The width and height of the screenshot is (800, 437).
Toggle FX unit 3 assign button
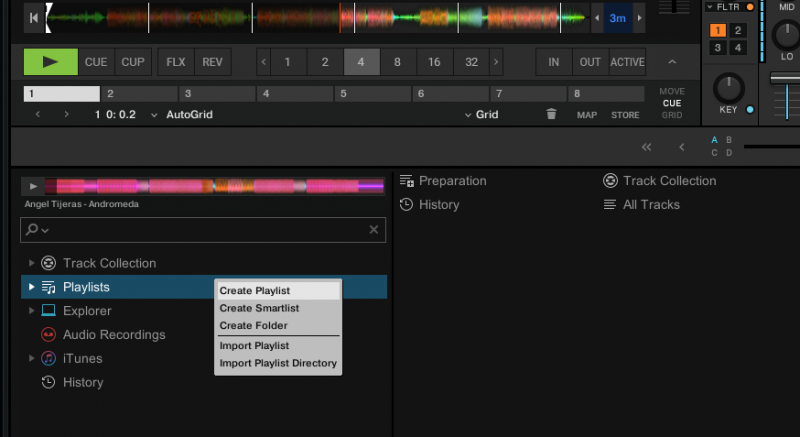pyautogui.click(x=718, y=48)
